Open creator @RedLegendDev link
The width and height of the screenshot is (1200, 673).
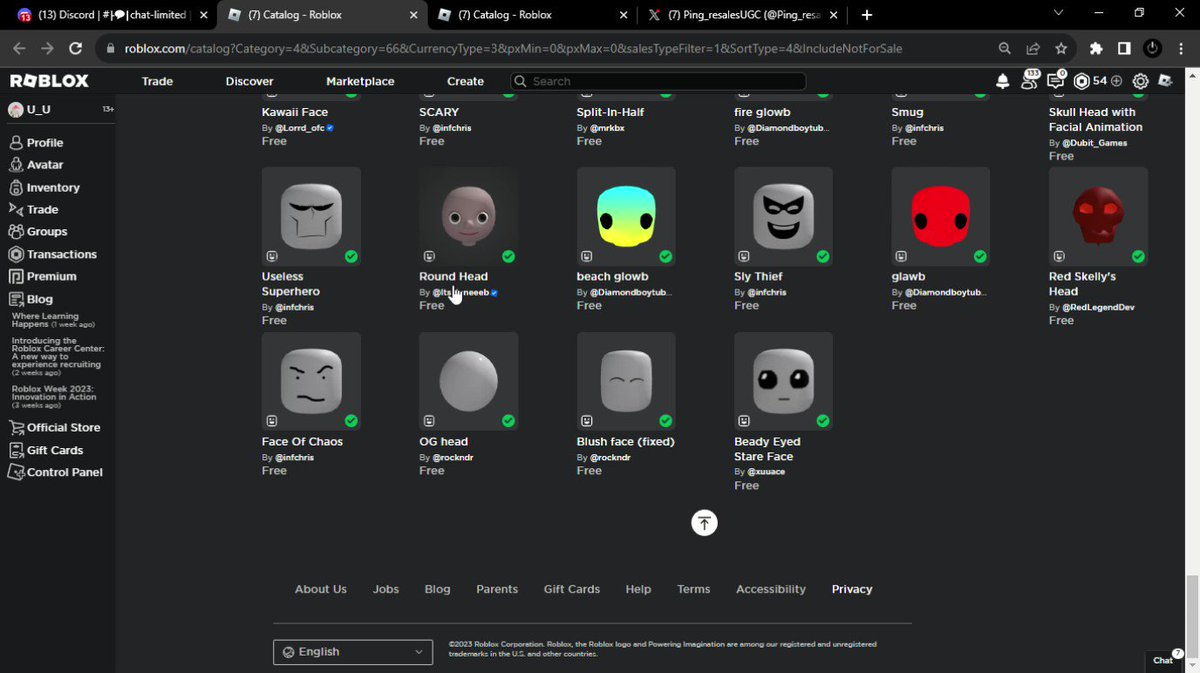(1098, 307)
